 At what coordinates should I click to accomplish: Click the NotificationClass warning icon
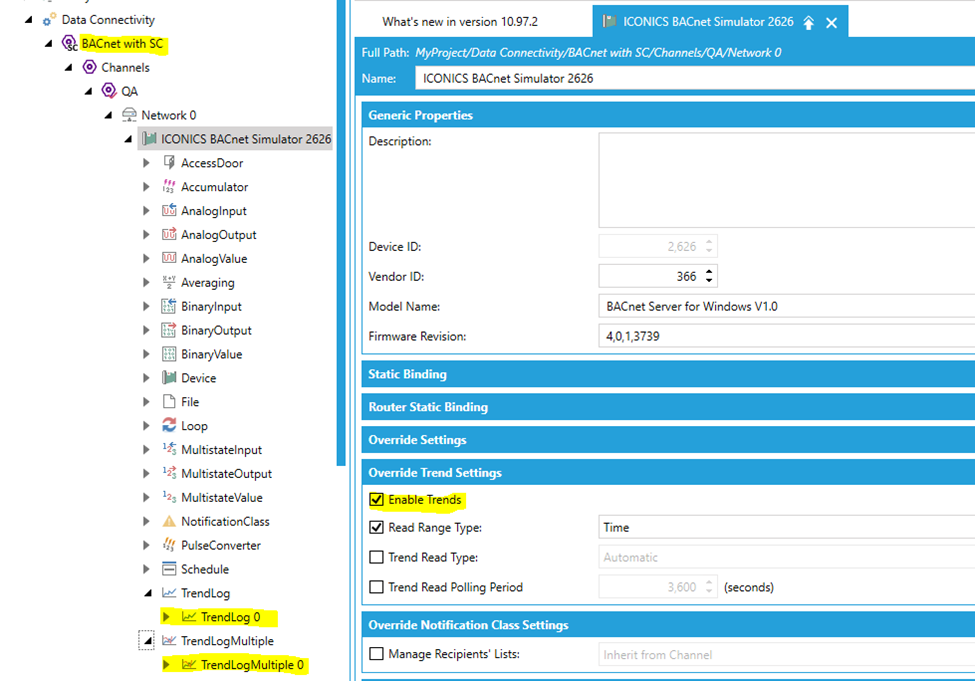[x=169, y=522]
